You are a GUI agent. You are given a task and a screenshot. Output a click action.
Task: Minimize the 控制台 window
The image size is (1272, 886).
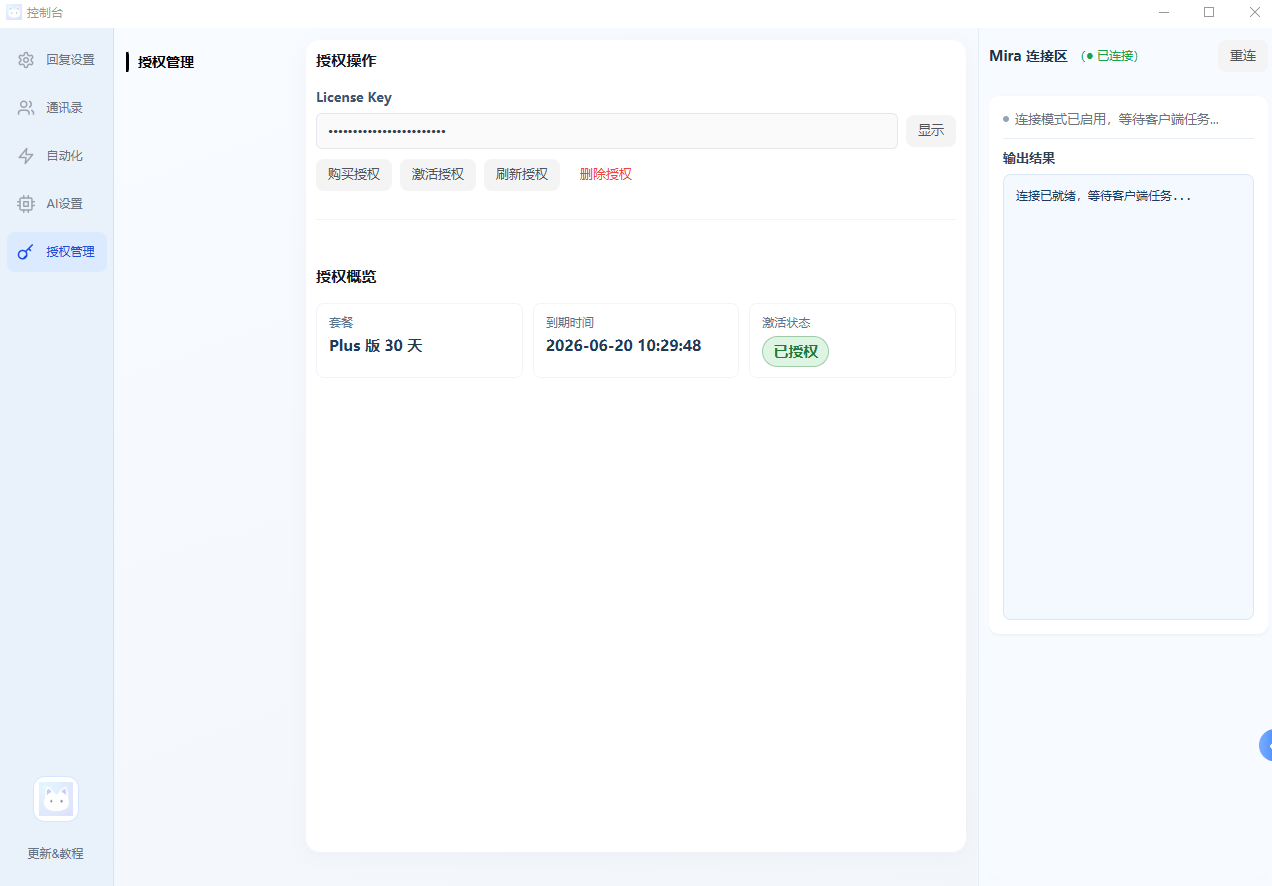click(x=1164, y=12)
